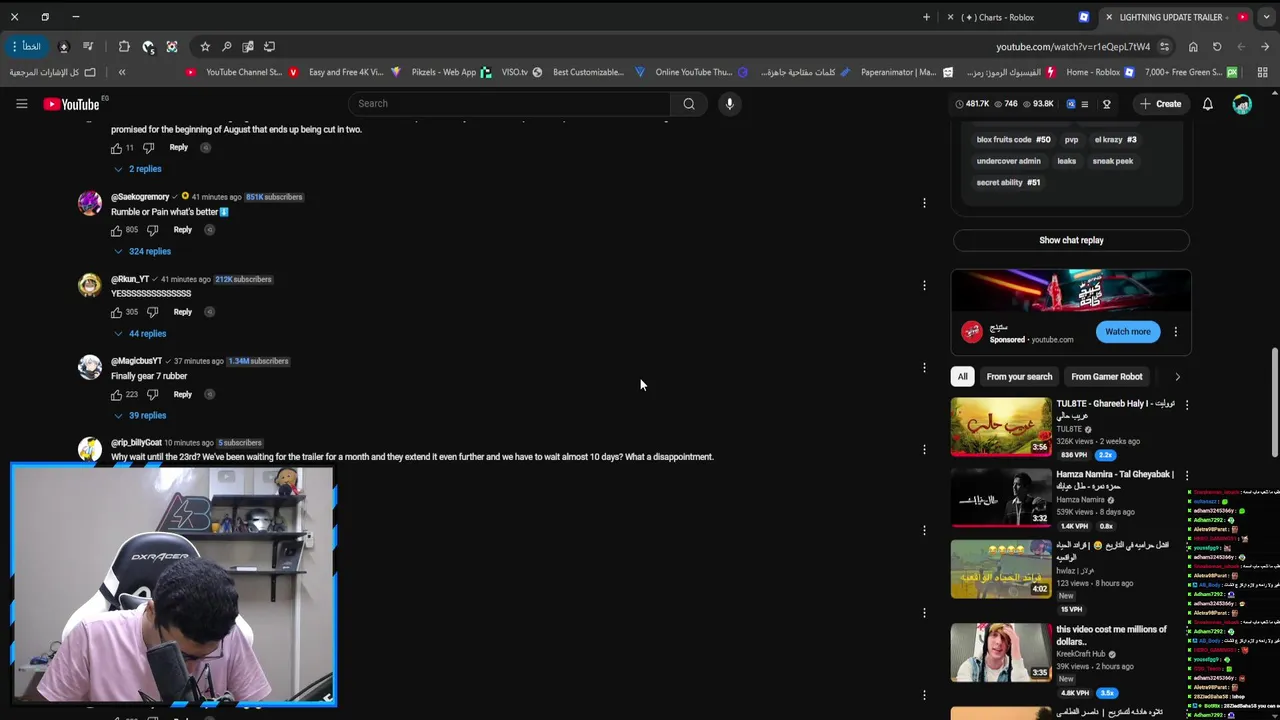
Task: Click Watch more on sponsored ad
Action: click(x=1128, y=332)
